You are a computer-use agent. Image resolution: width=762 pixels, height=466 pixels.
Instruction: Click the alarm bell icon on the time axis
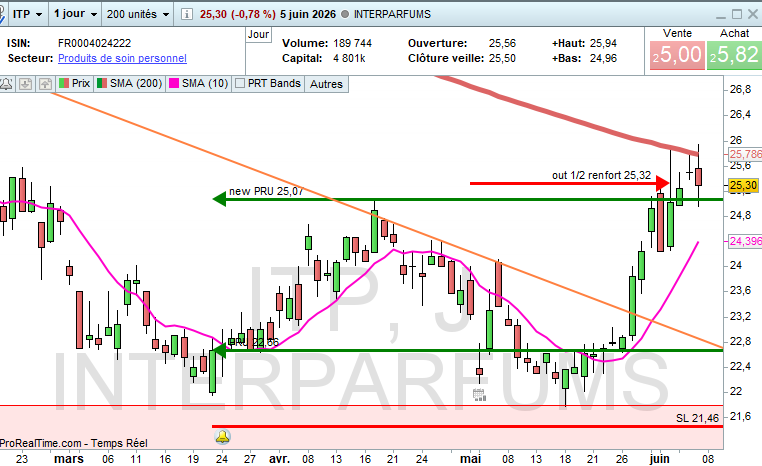click(223, 437)
